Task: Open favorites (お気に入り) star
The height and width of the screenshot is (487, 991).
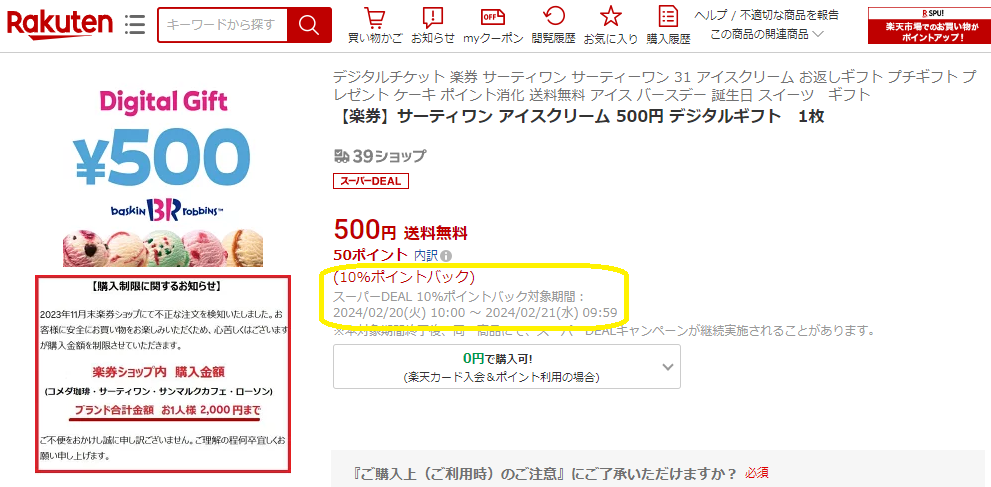Action: click(611, 26)
